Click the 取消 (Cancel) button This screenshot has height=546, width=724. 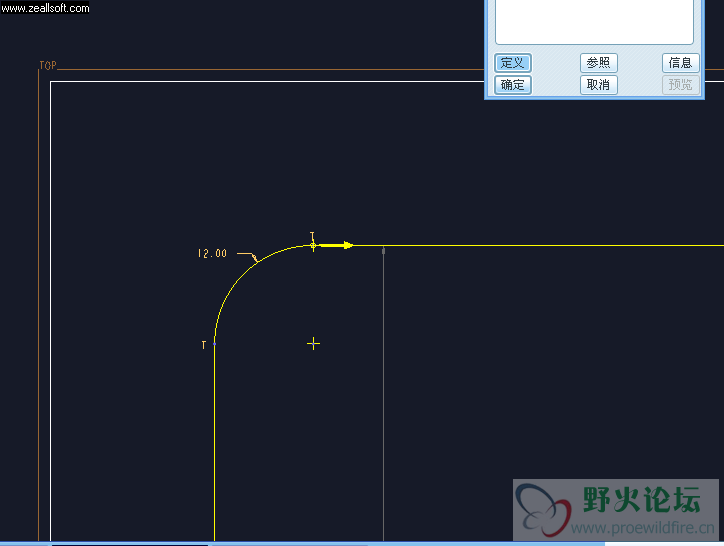[598, 85]
